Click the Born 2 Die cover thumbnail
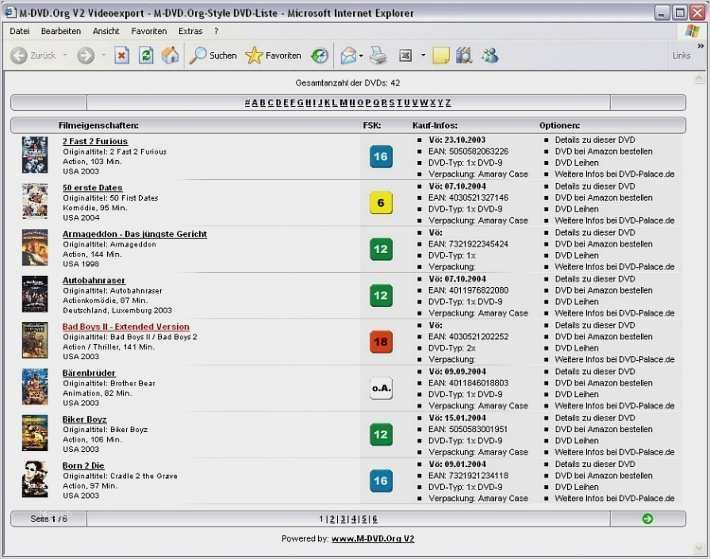710x559 pixels. (35, 479)
